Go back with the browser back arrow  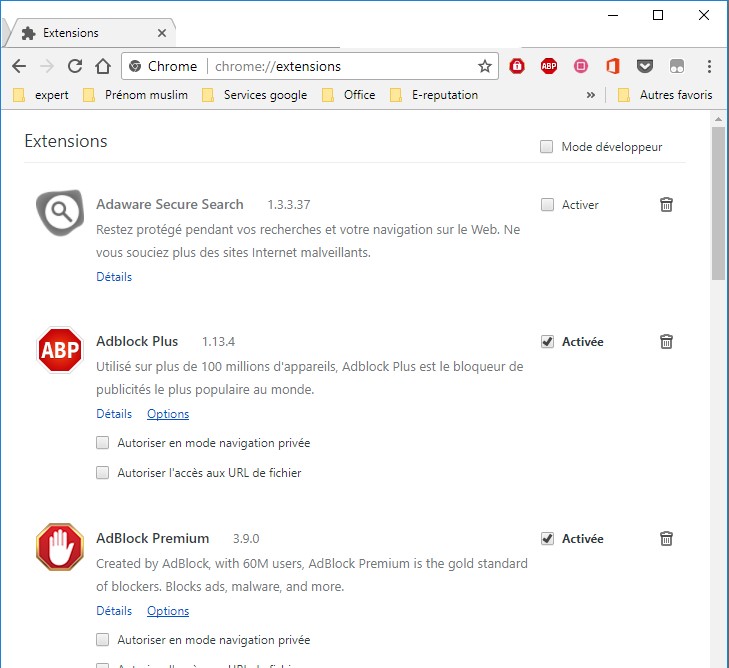pyautogui.click(x=19, y=66)
